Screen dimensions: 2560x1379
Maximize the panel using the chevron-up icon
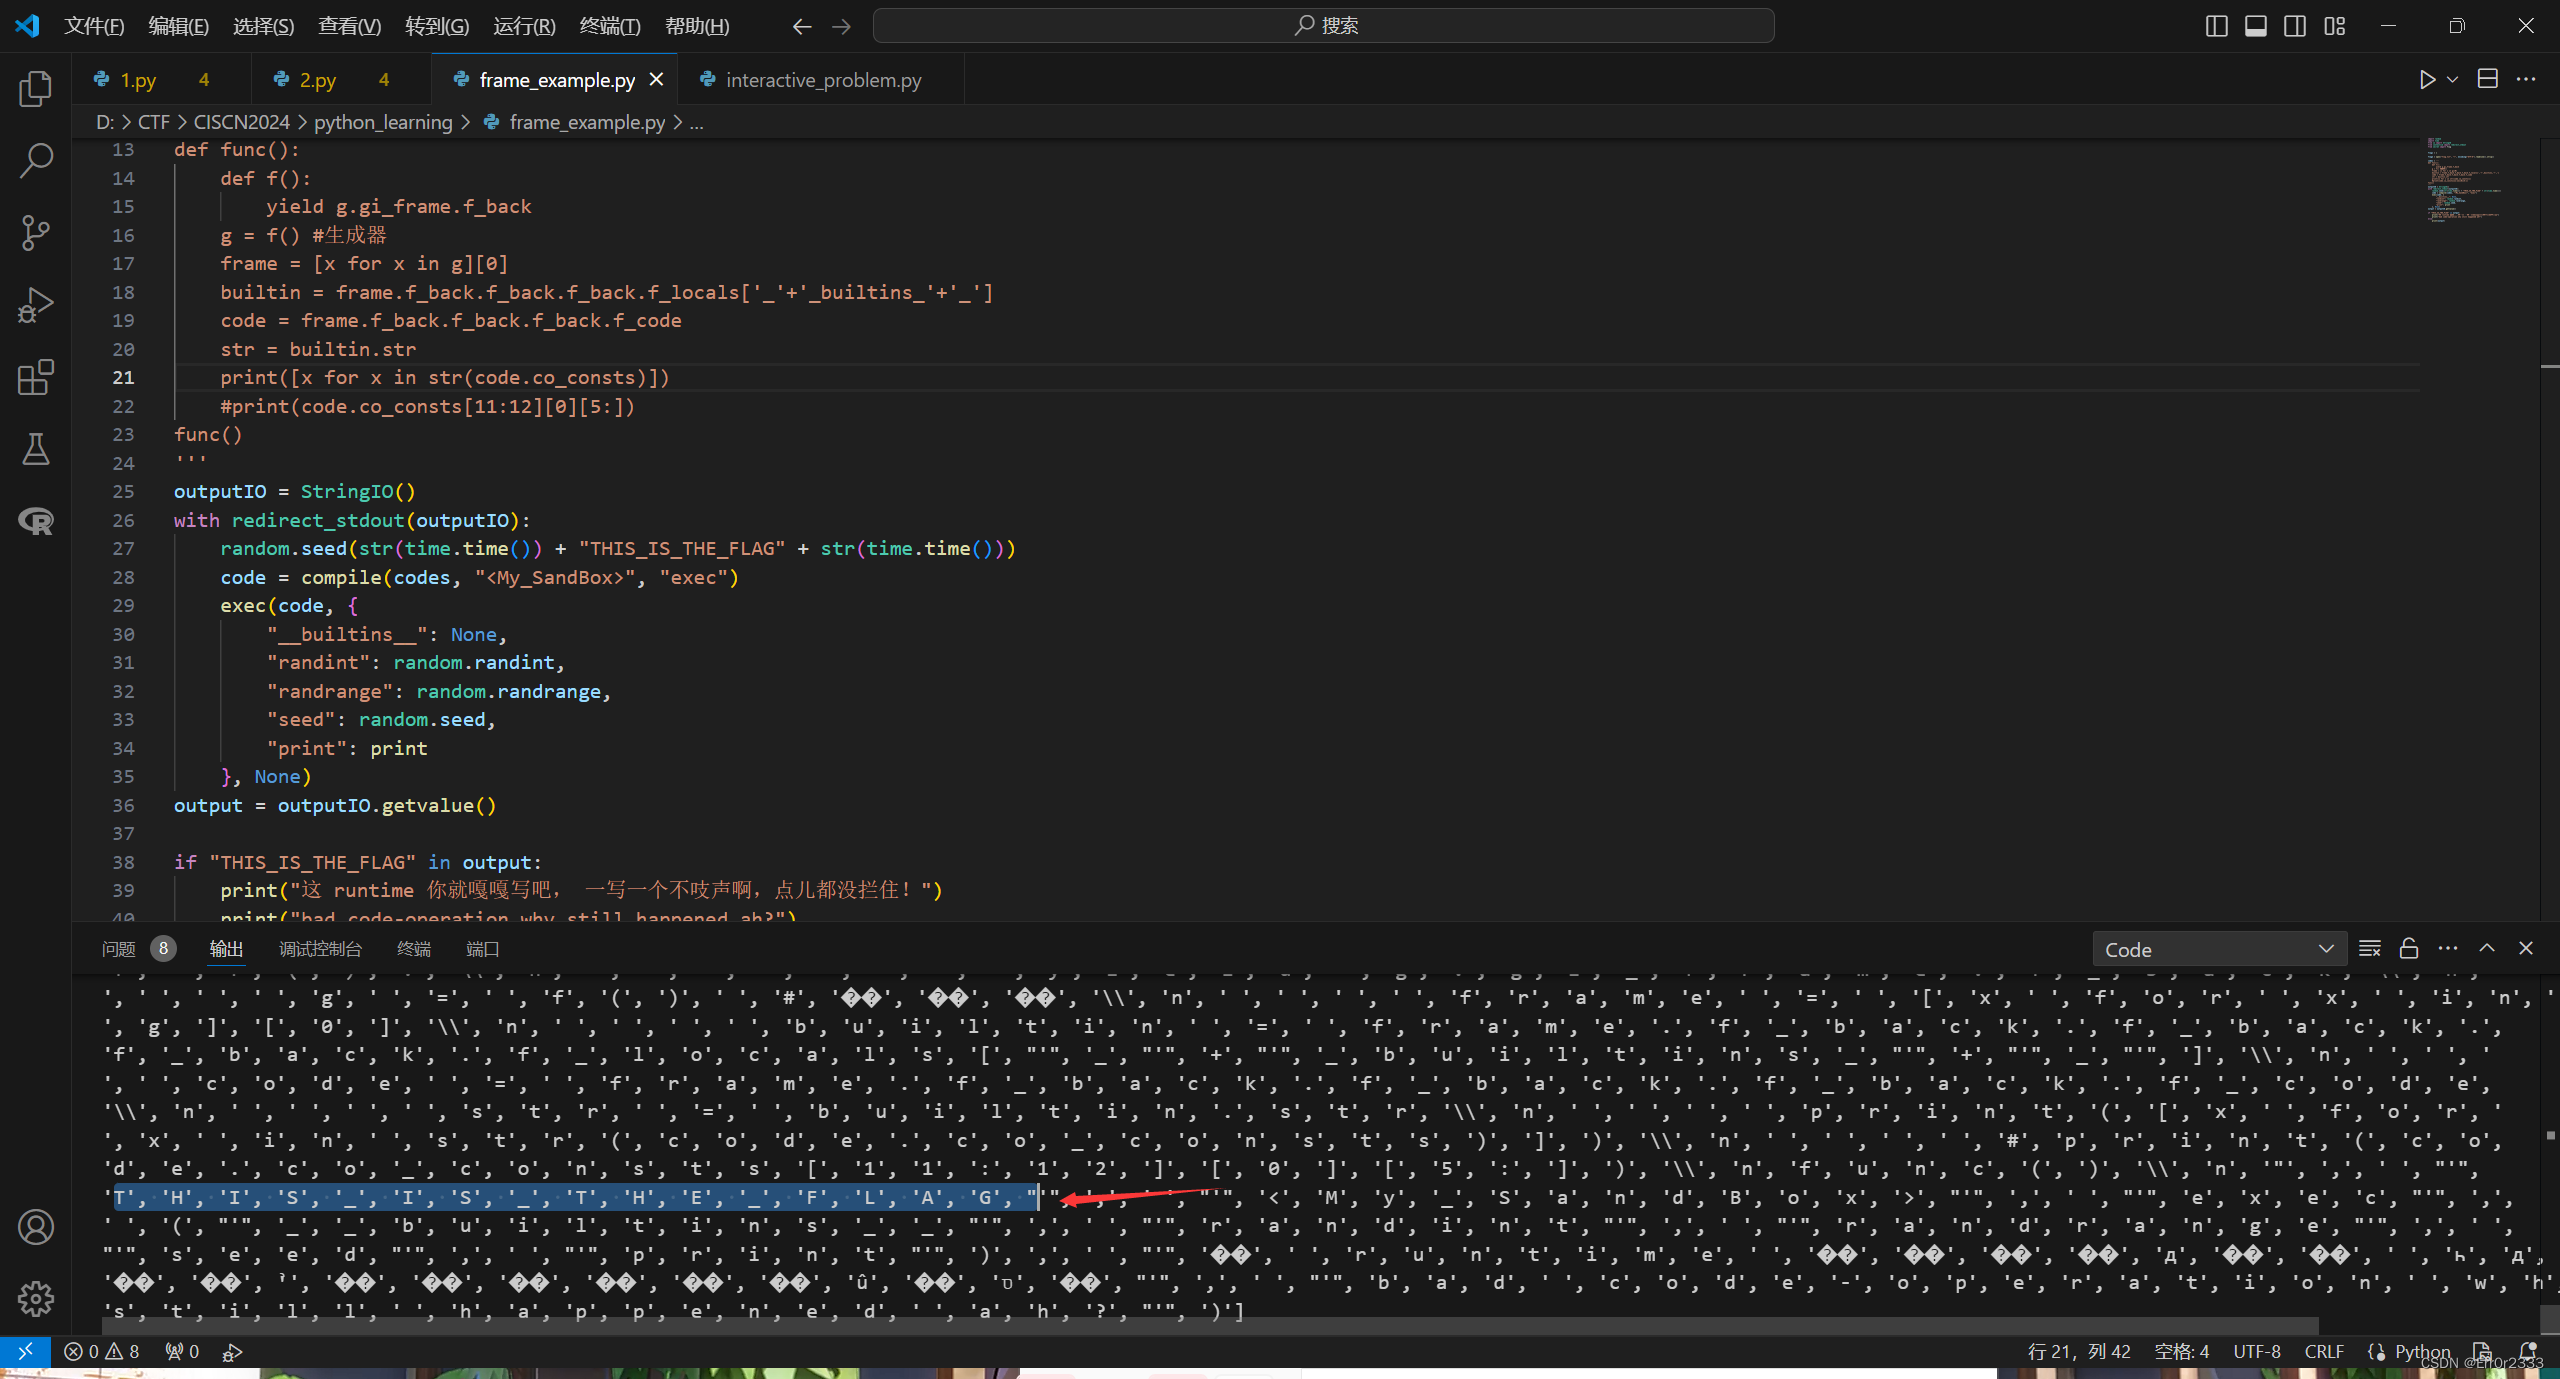tap(2487, 949)
